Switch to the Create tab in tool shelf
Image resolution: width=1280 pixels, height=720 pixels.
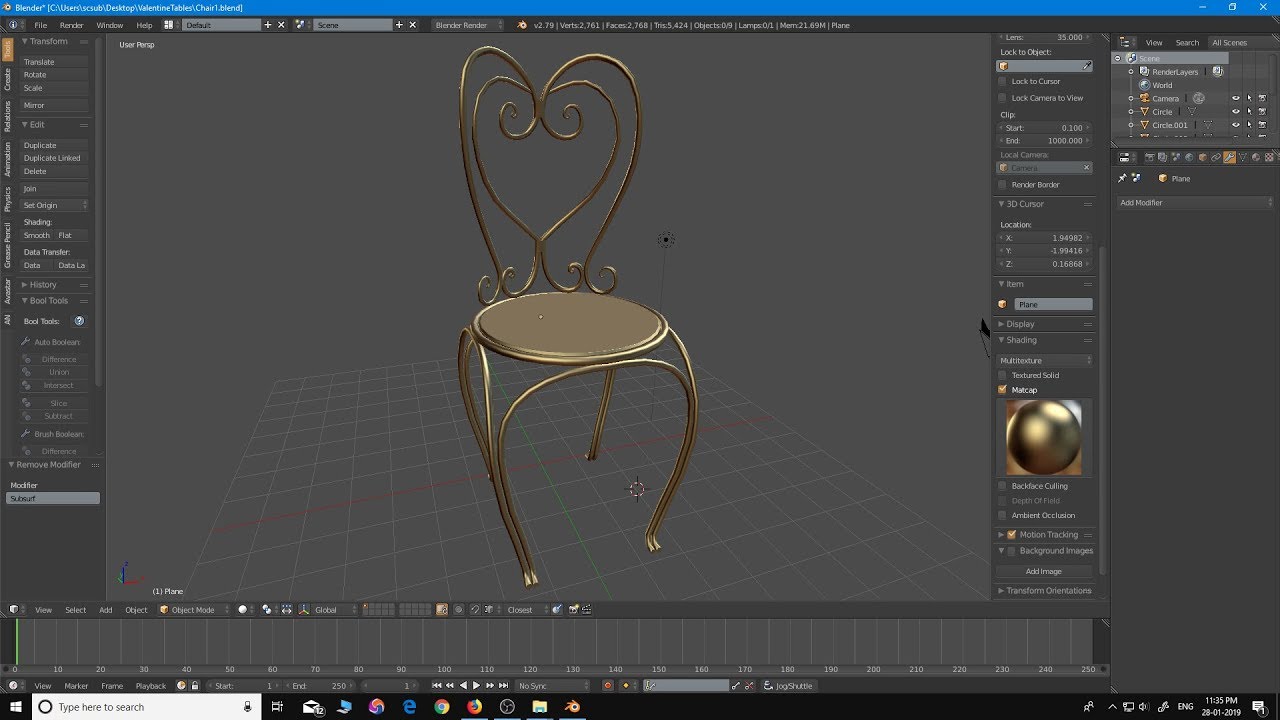pos(7,79)
